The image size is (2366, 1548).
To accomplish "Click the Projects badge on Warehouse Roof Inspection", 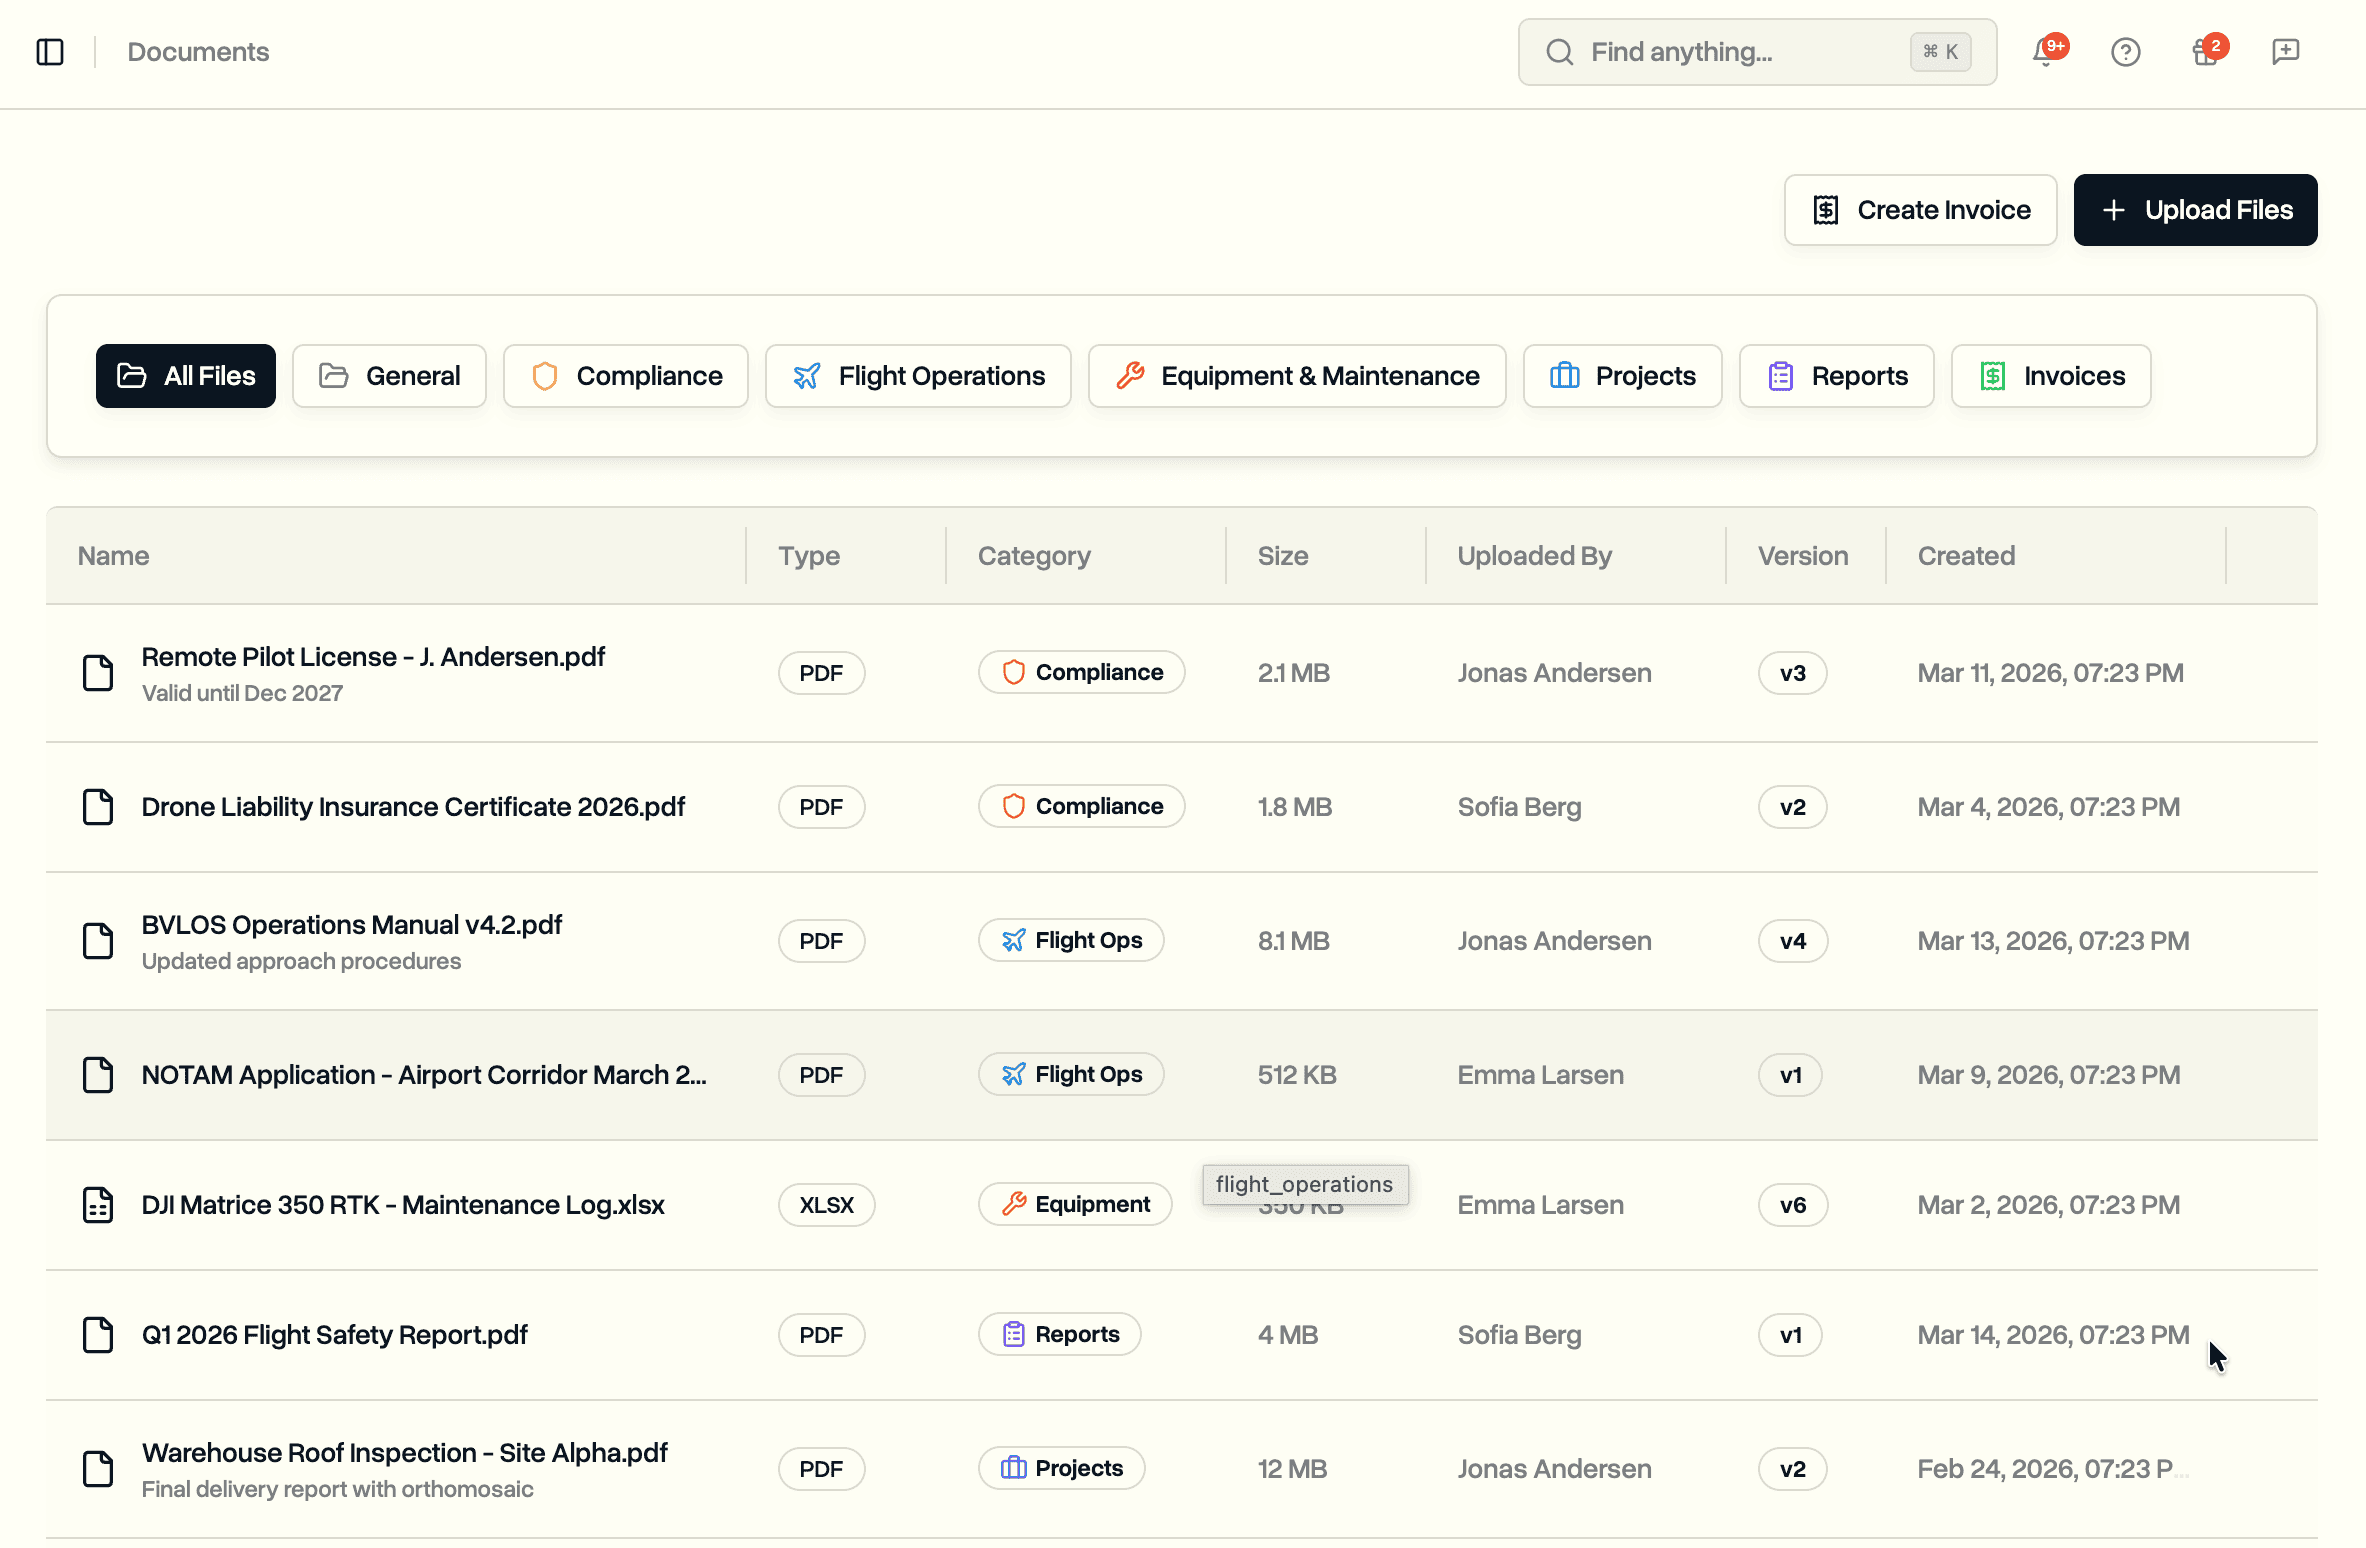I will tap(1061, 1468).
